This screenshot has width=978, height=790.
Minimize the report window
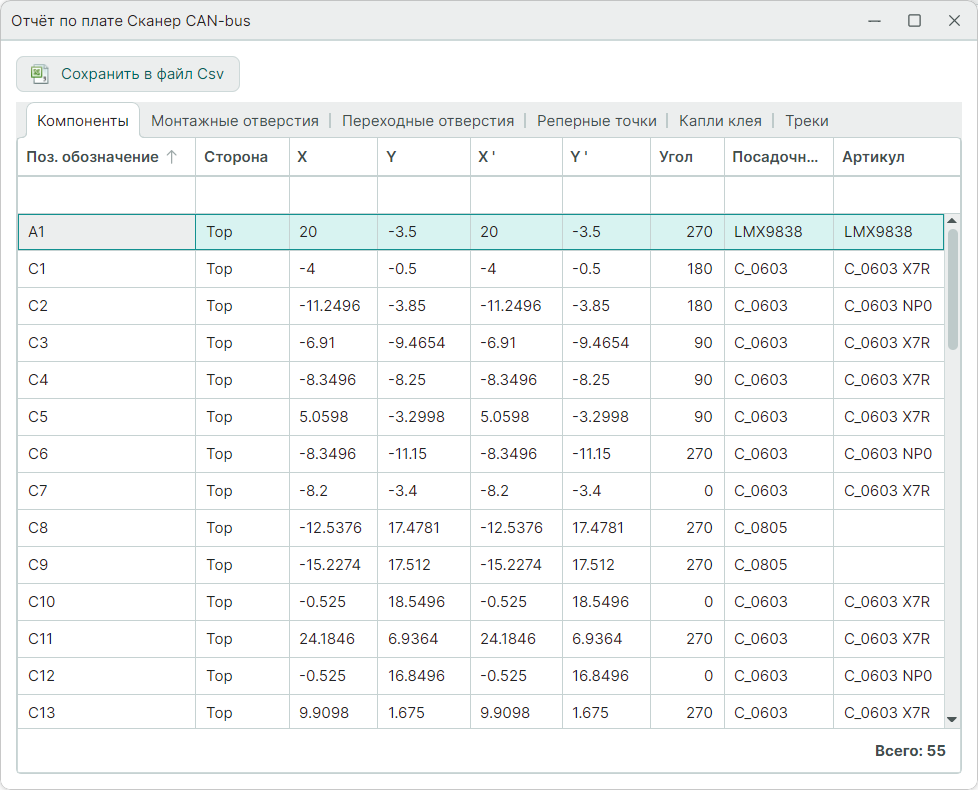click(875, 21)
